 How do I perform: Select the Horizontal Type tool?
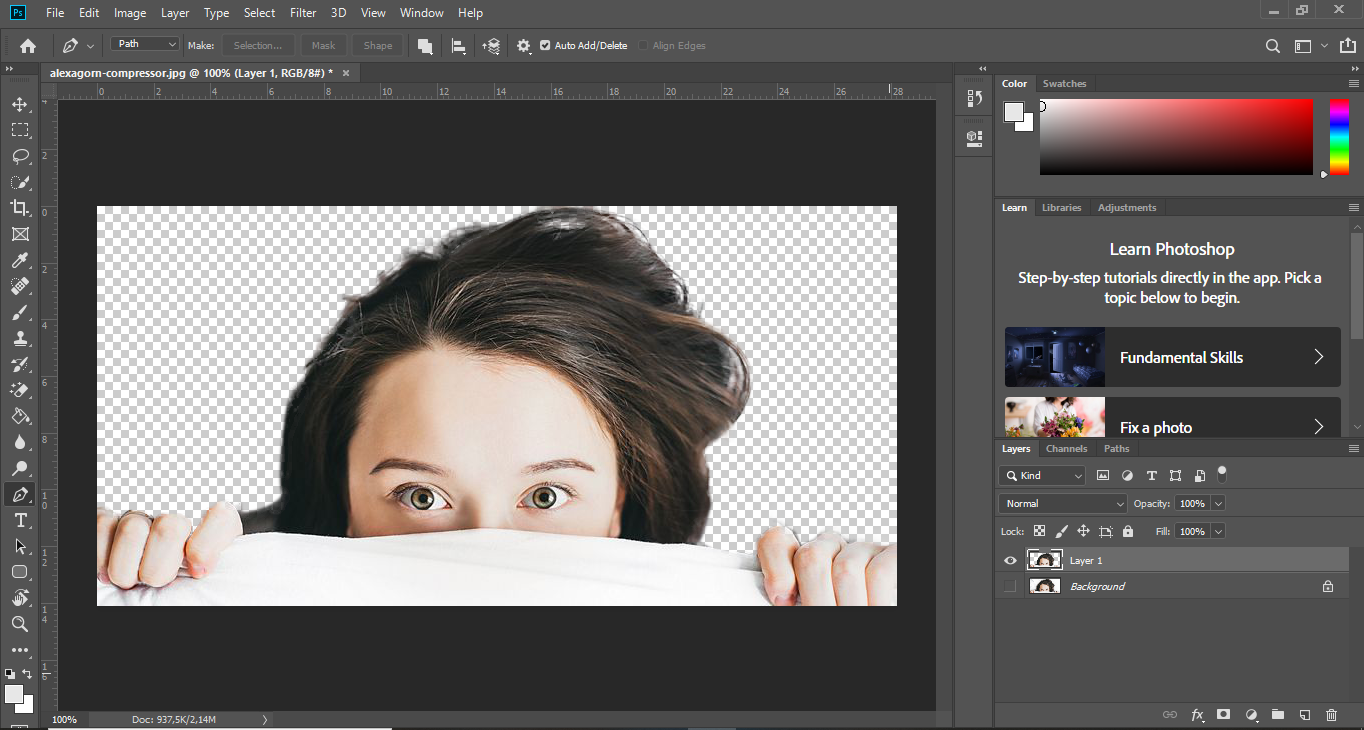20,521
